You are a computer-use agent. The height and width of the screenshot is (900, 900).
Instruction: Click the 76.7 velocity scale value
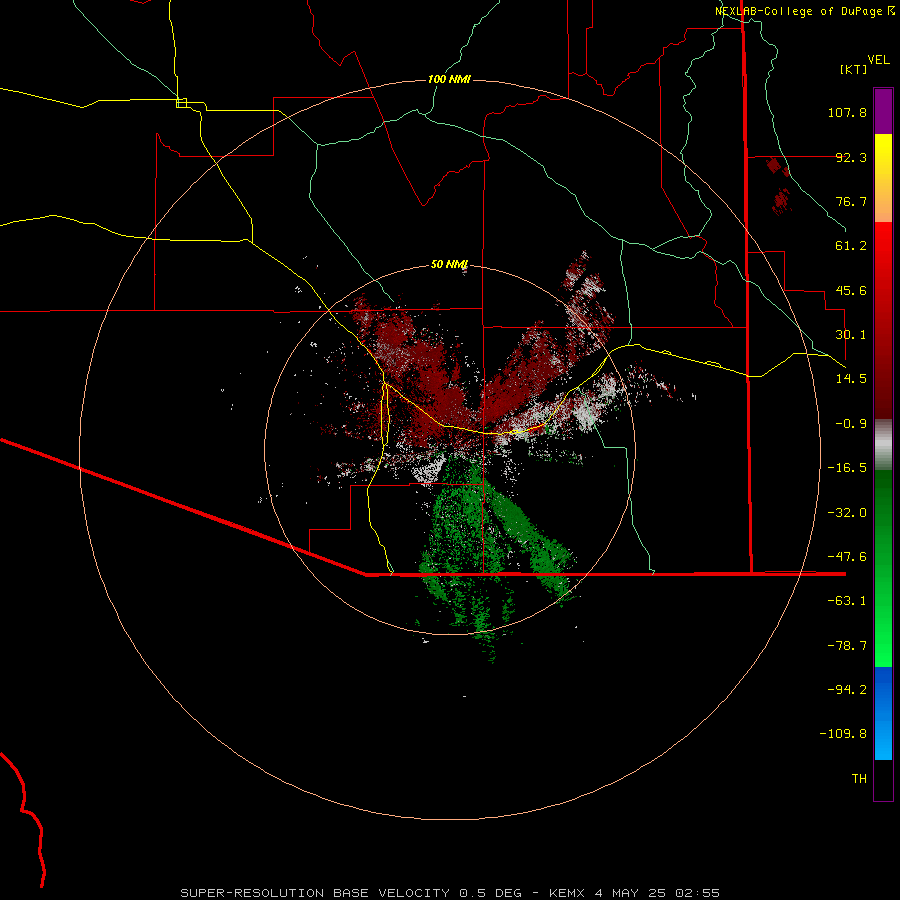pos(851,201)
